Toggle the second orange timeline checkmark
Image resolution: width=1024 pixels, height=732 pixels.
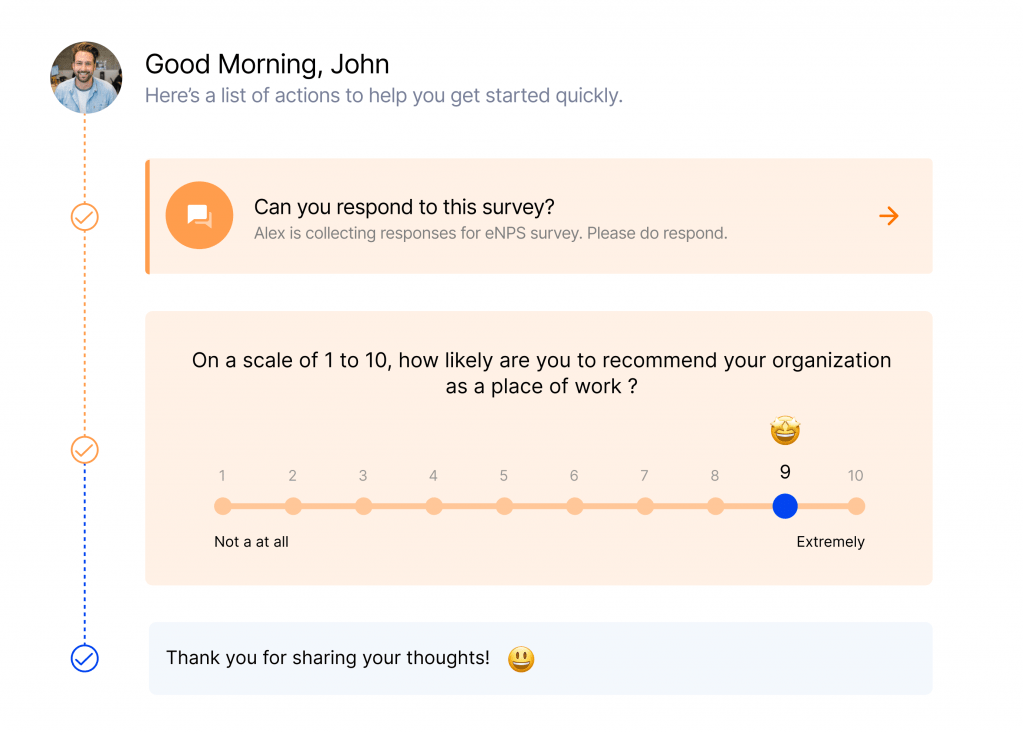point(84,449)
